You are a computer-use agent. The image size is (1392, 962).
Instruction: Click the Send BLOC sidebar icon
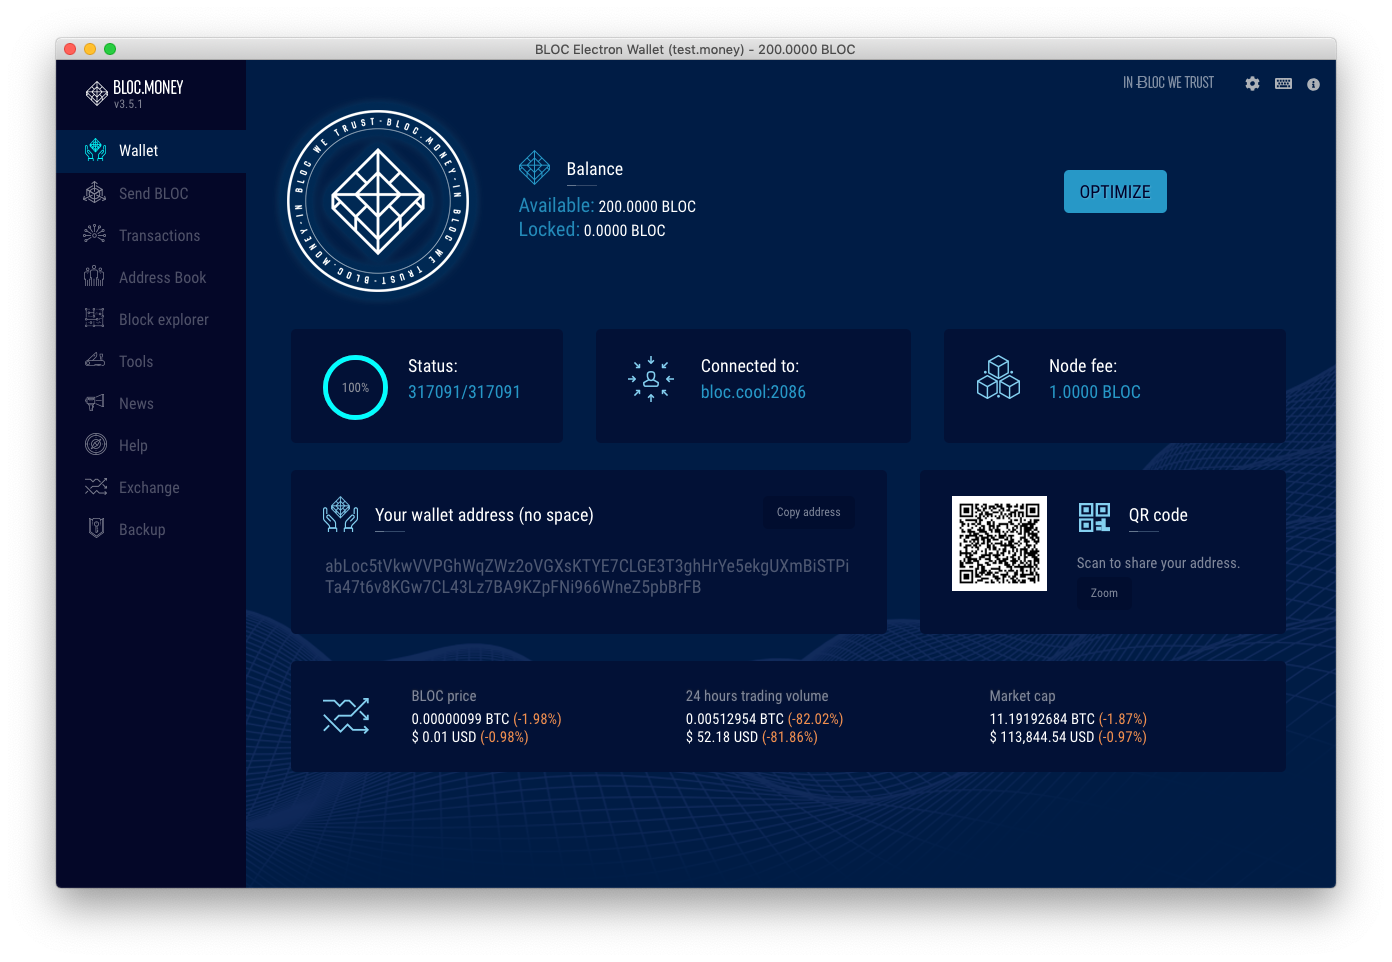[x=95, y=193]
